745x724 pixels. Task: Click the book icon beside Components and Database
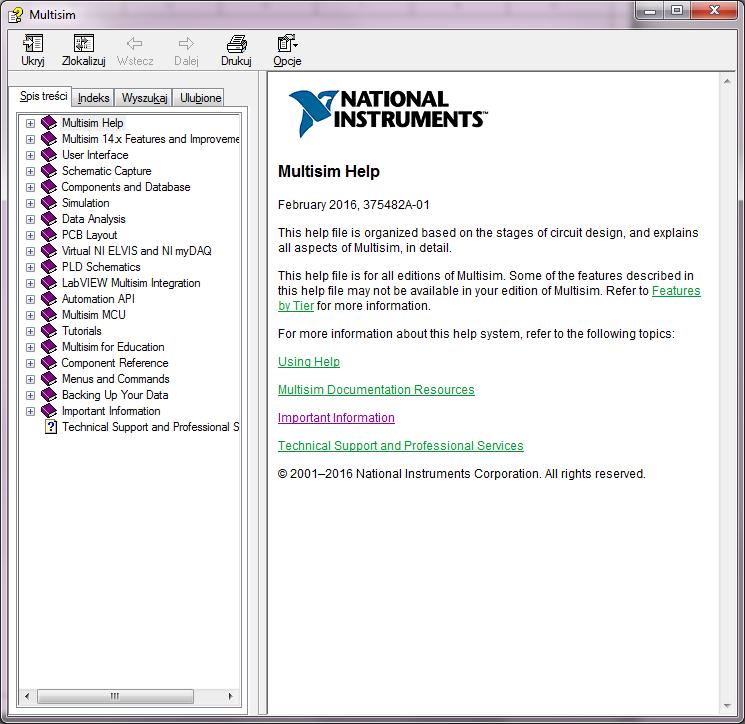(x=49, y=187)
